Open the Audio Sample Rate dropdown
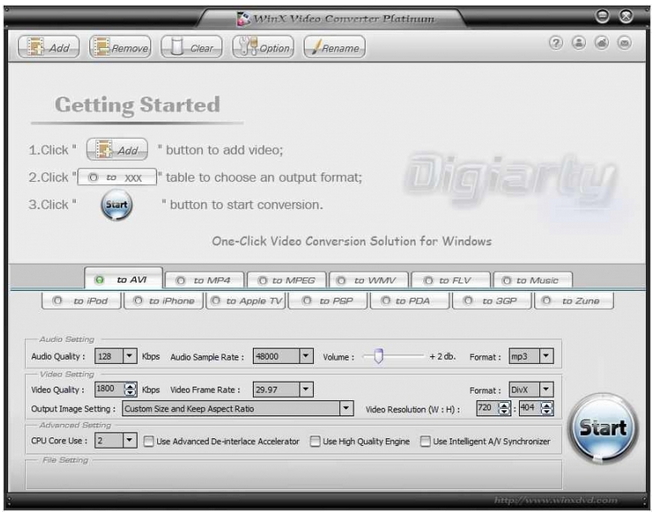 point(306,356)
